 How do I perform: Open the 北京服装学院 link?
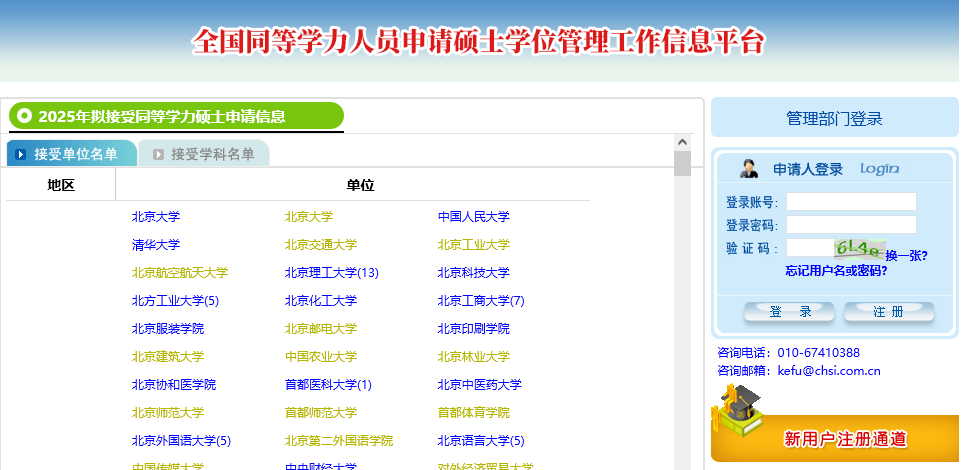(x=168, y=329)
